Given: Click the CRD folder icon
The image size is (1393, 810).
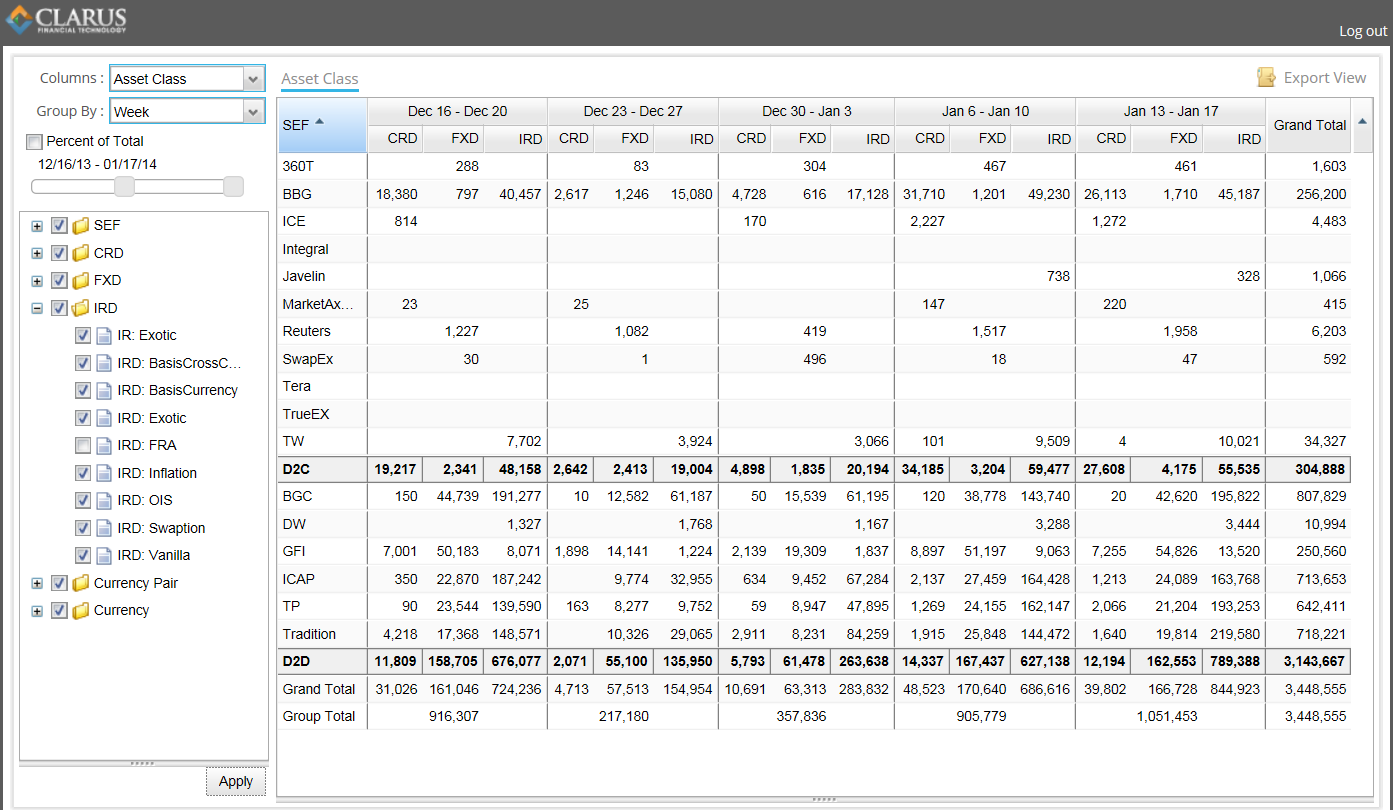Looking at the screenshot, I should 81,254.
